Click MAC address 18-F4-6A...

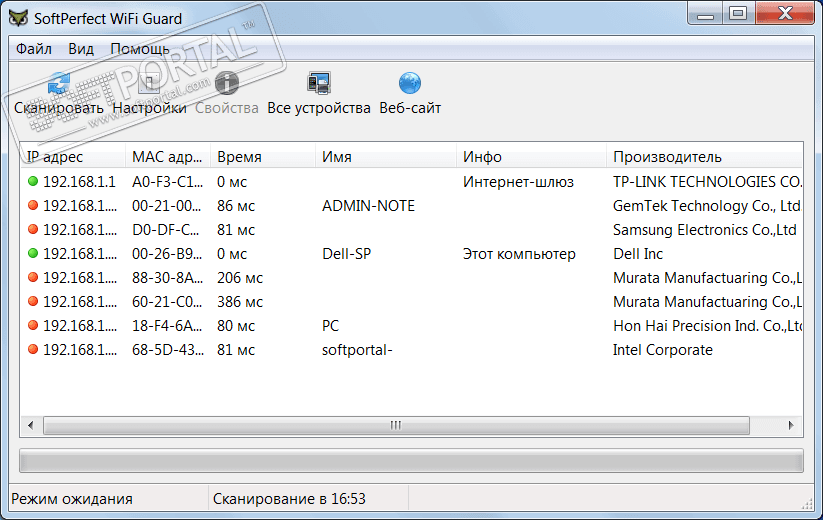pos(167,326)
